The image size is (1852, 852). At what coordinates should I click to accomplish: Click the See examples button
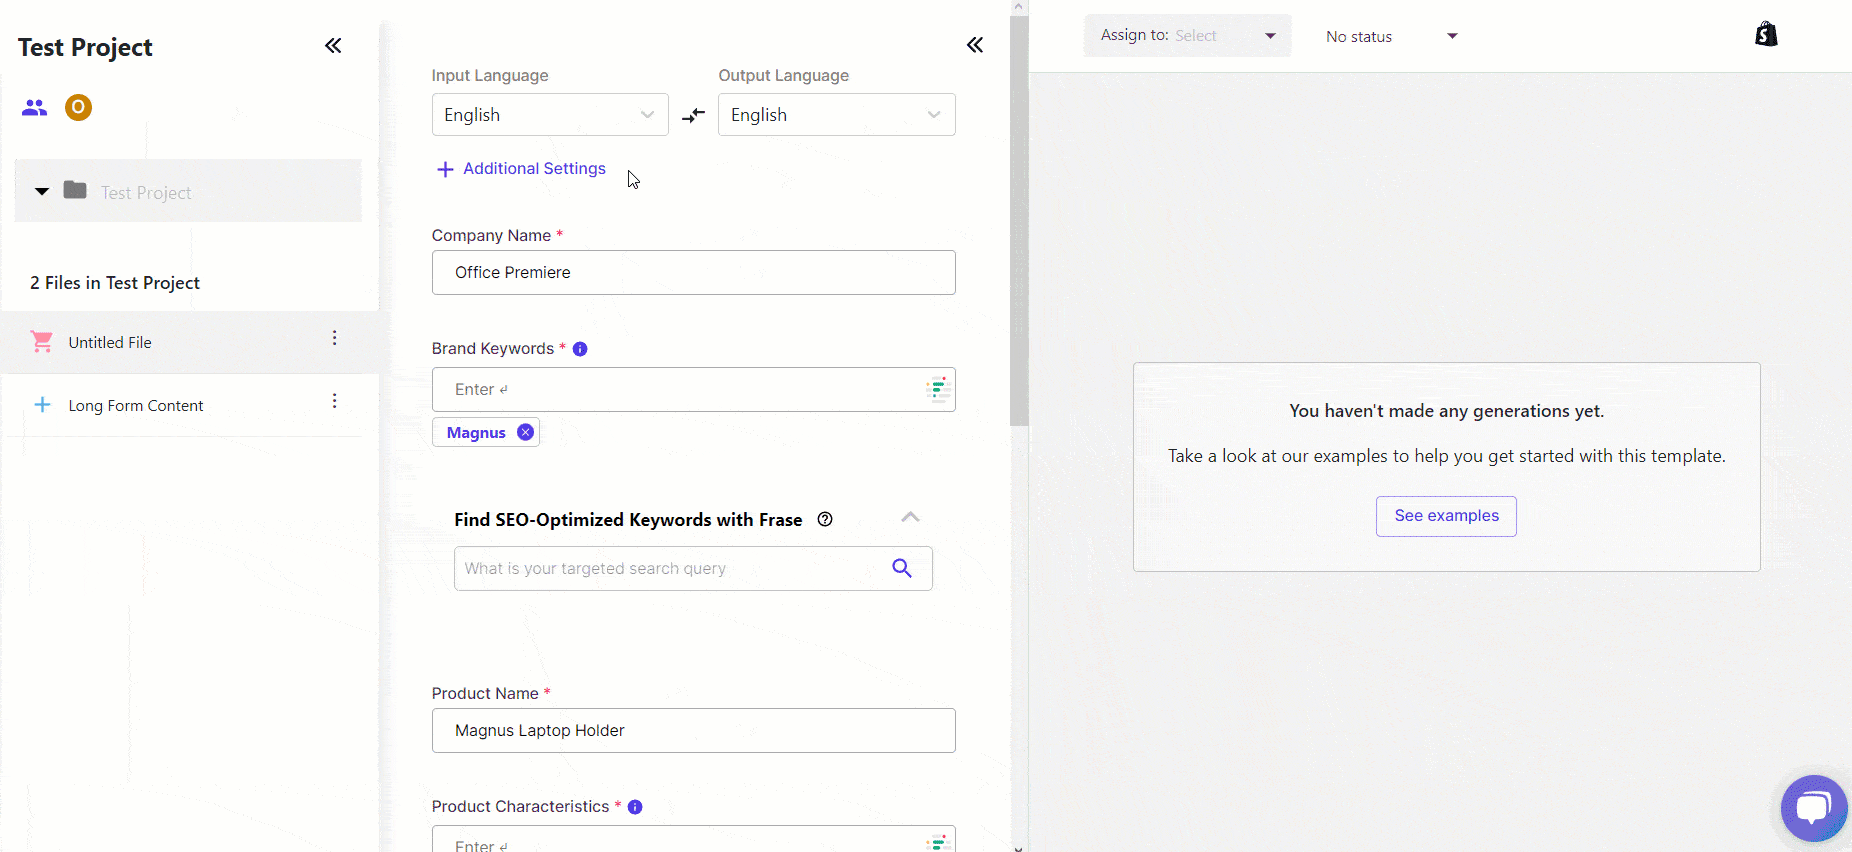click(x=1446, y=516)
